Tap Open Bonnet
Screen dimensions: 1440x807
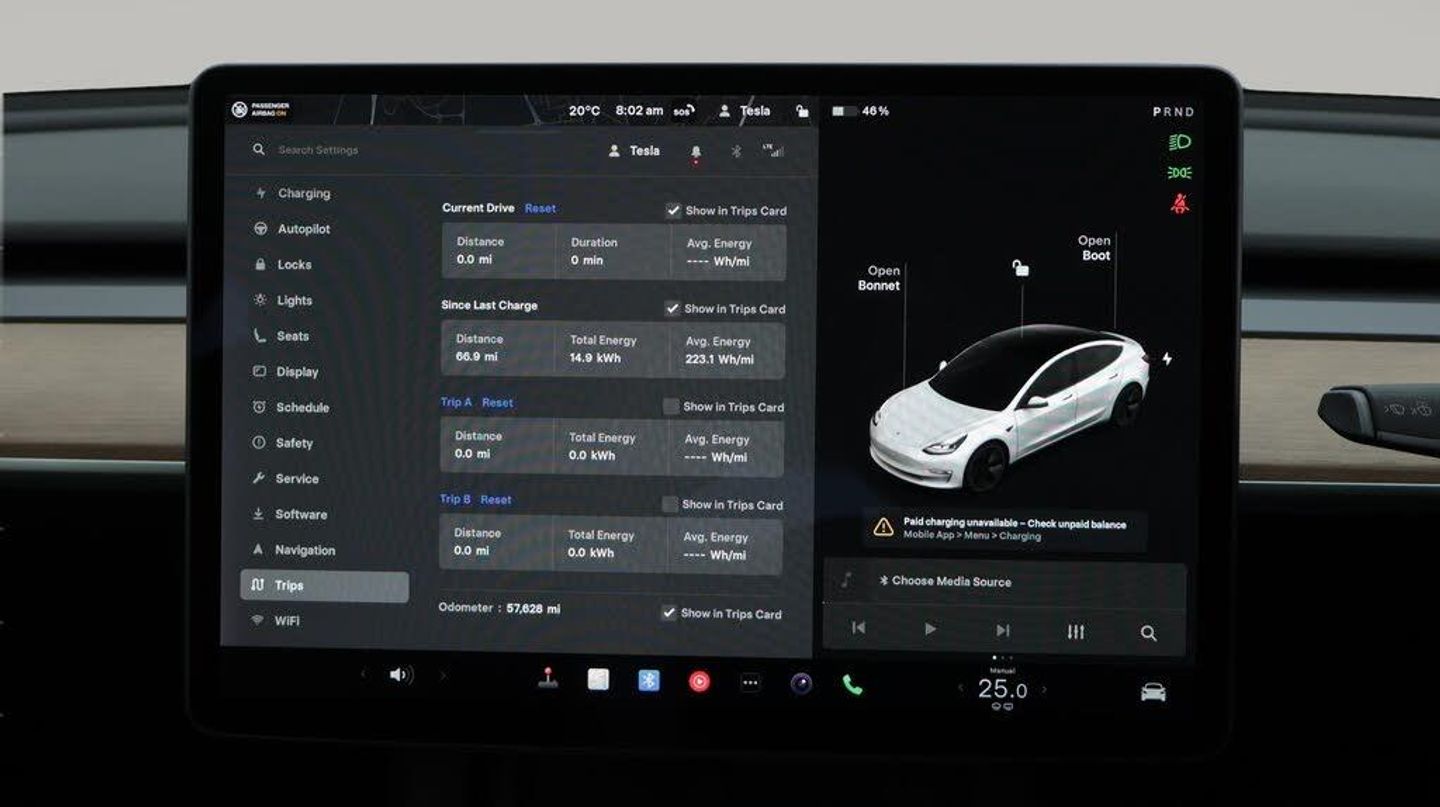[x=879, y=278]
